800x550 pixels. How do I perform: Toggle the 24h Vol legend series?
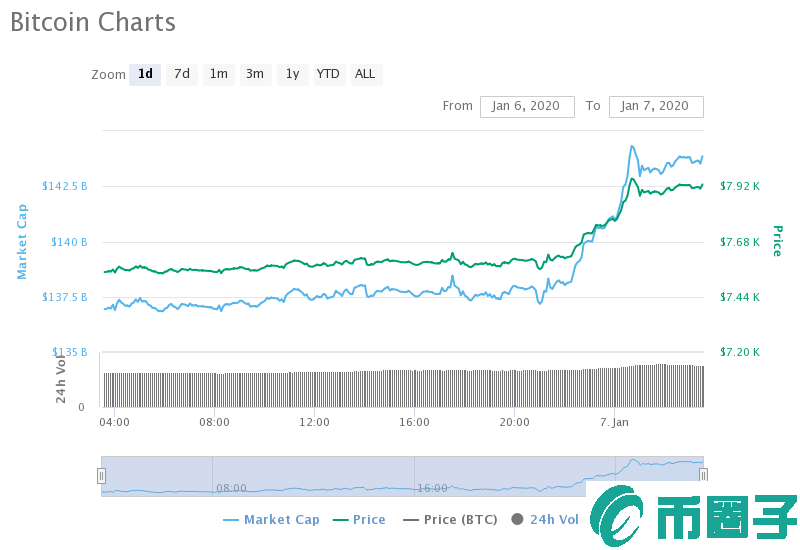[x=545, y=520]
